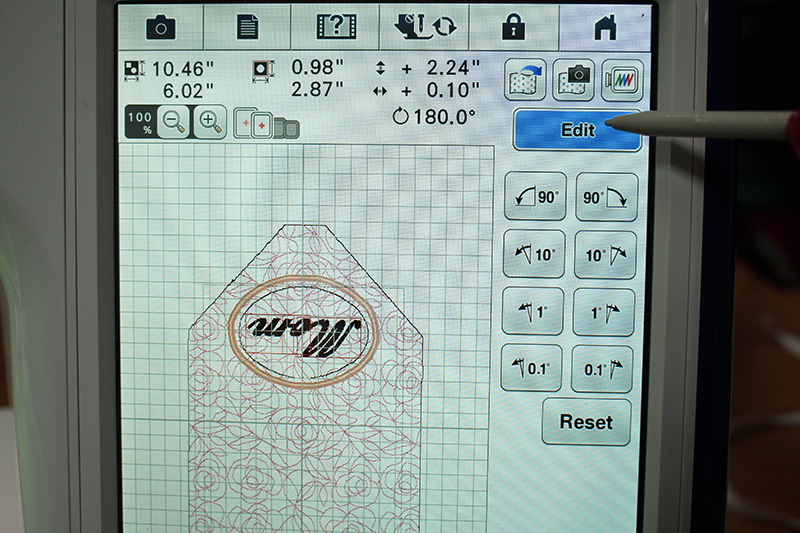
Task: Tap the 10.46" overall size value
Action: [183, 68]
